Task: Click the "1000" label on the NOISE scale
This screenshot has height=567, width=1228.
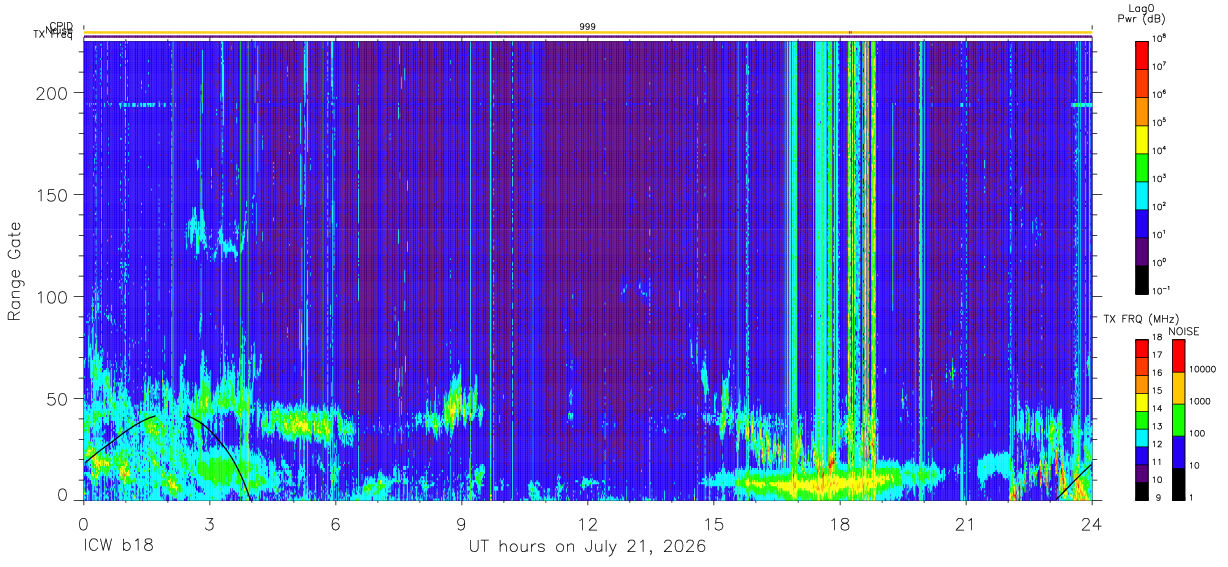Action: coord(1202,402)
